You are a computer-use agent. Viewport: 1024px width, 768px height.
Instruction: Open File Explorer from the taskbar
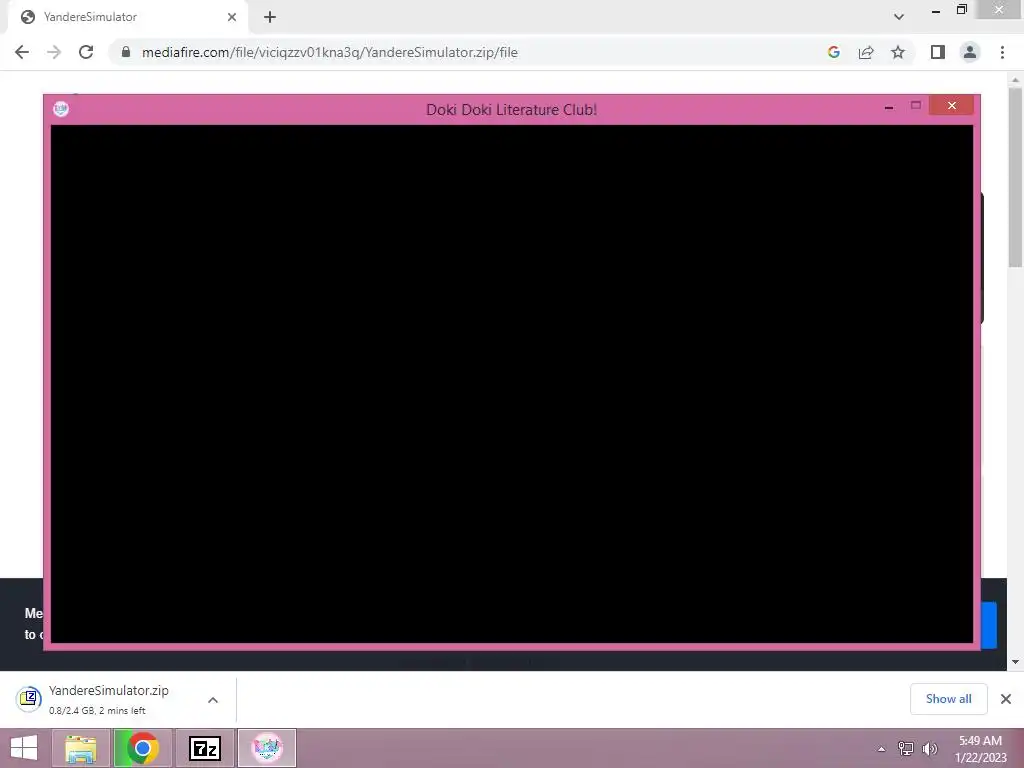(x=81, y=748)
